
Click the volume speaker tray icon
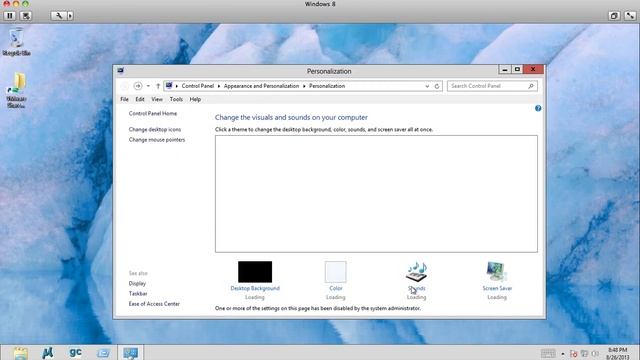click(595, 354)
